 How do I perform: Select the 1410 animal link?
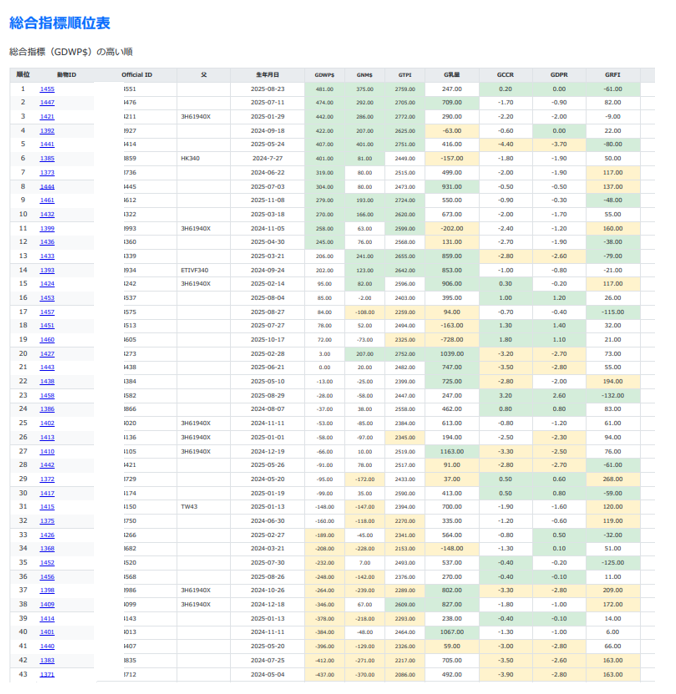pyautogui.click(x=47, y=451)
